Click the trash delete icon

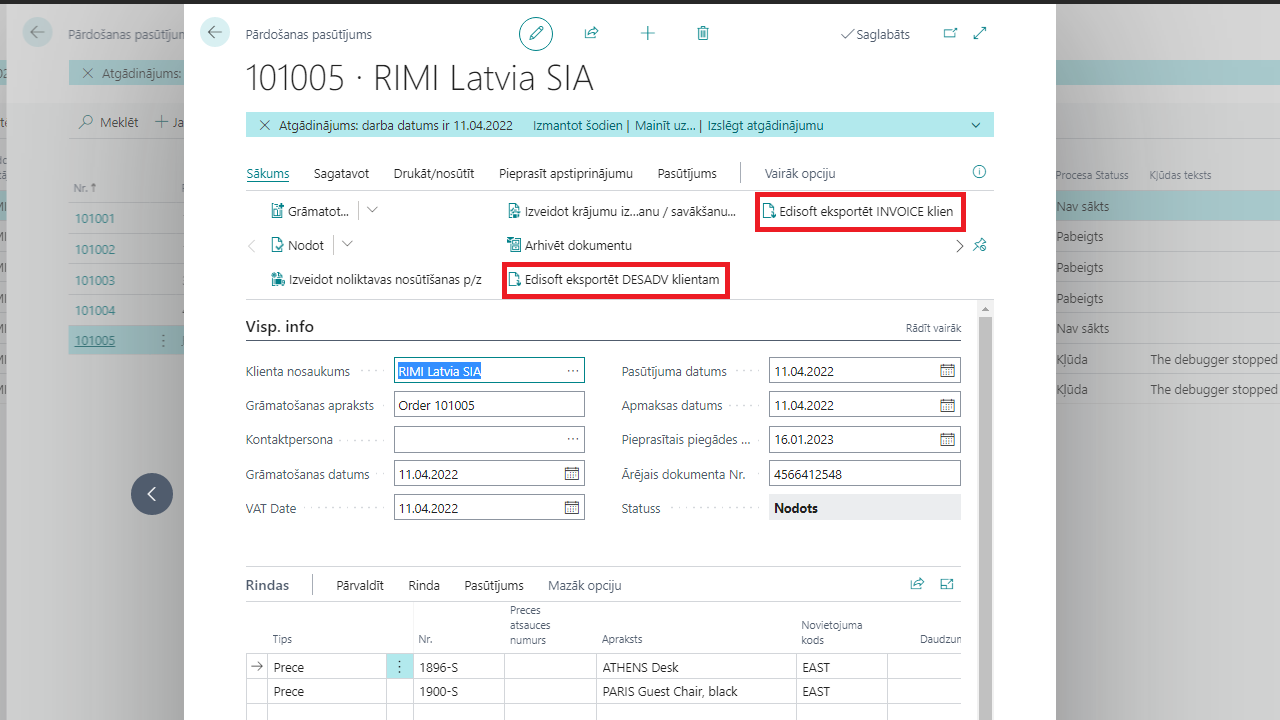[703, 33]
